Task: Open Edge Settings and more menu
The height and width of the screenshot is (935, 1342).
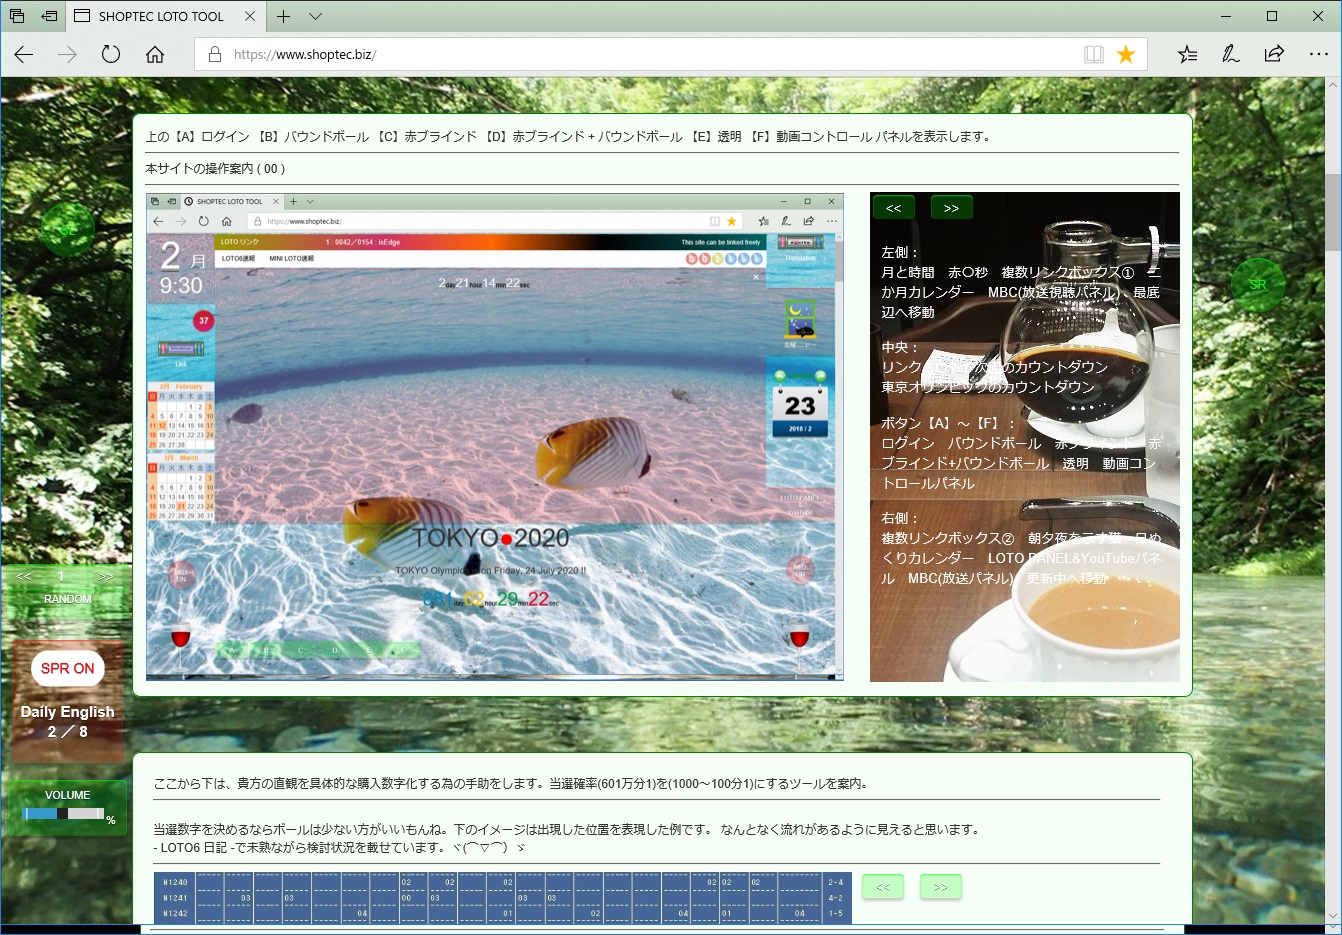Action: click(1319, 54)
